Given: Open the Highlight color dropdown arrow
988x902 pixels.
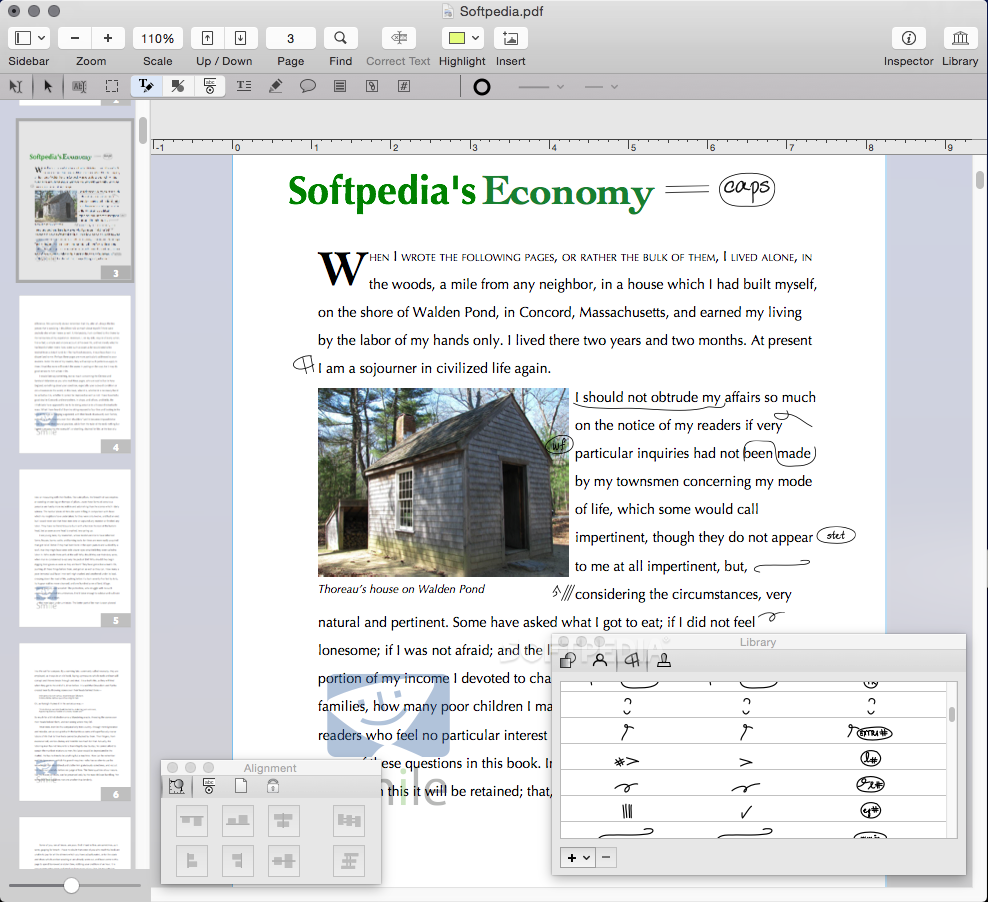Looking at the screenshot, I should point(476,38).
